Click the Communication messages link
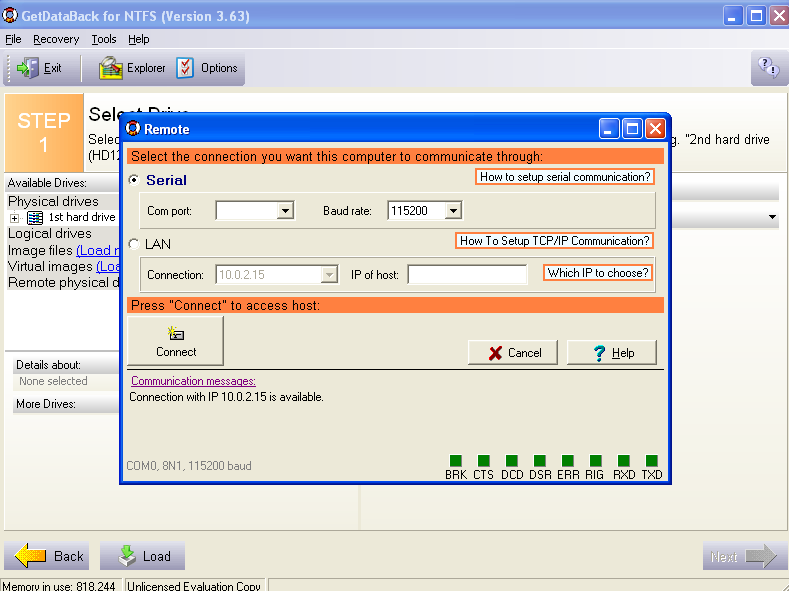This screenshot has height=591, width=789. [193, 381]
